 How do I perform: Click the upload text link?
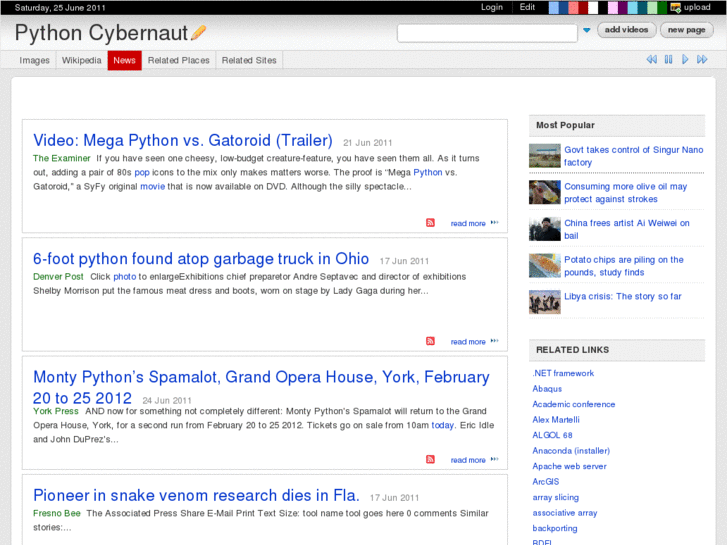[x=697, y=7]
